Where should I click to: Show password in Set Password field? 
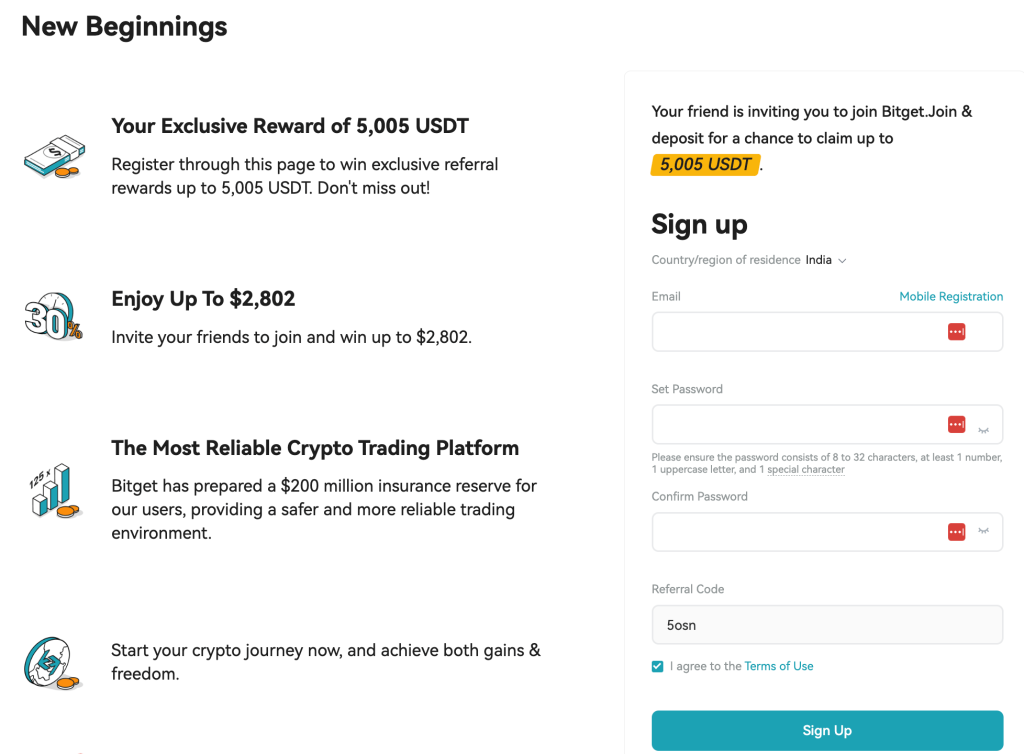pyautogui.click(x=983, y=426)
